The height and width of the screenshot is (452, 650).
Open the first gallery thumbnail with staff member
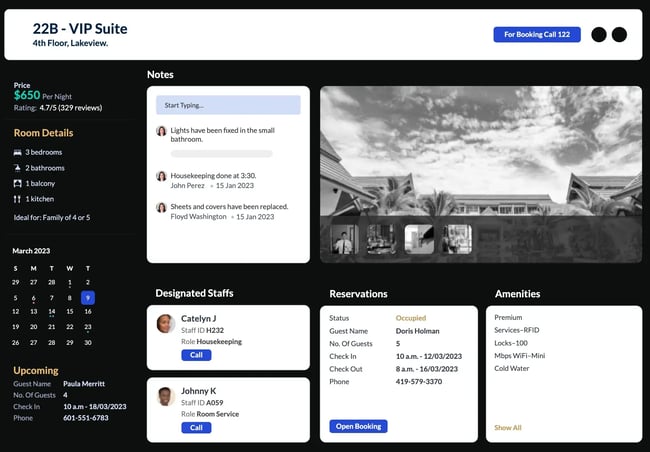(344, 238)
